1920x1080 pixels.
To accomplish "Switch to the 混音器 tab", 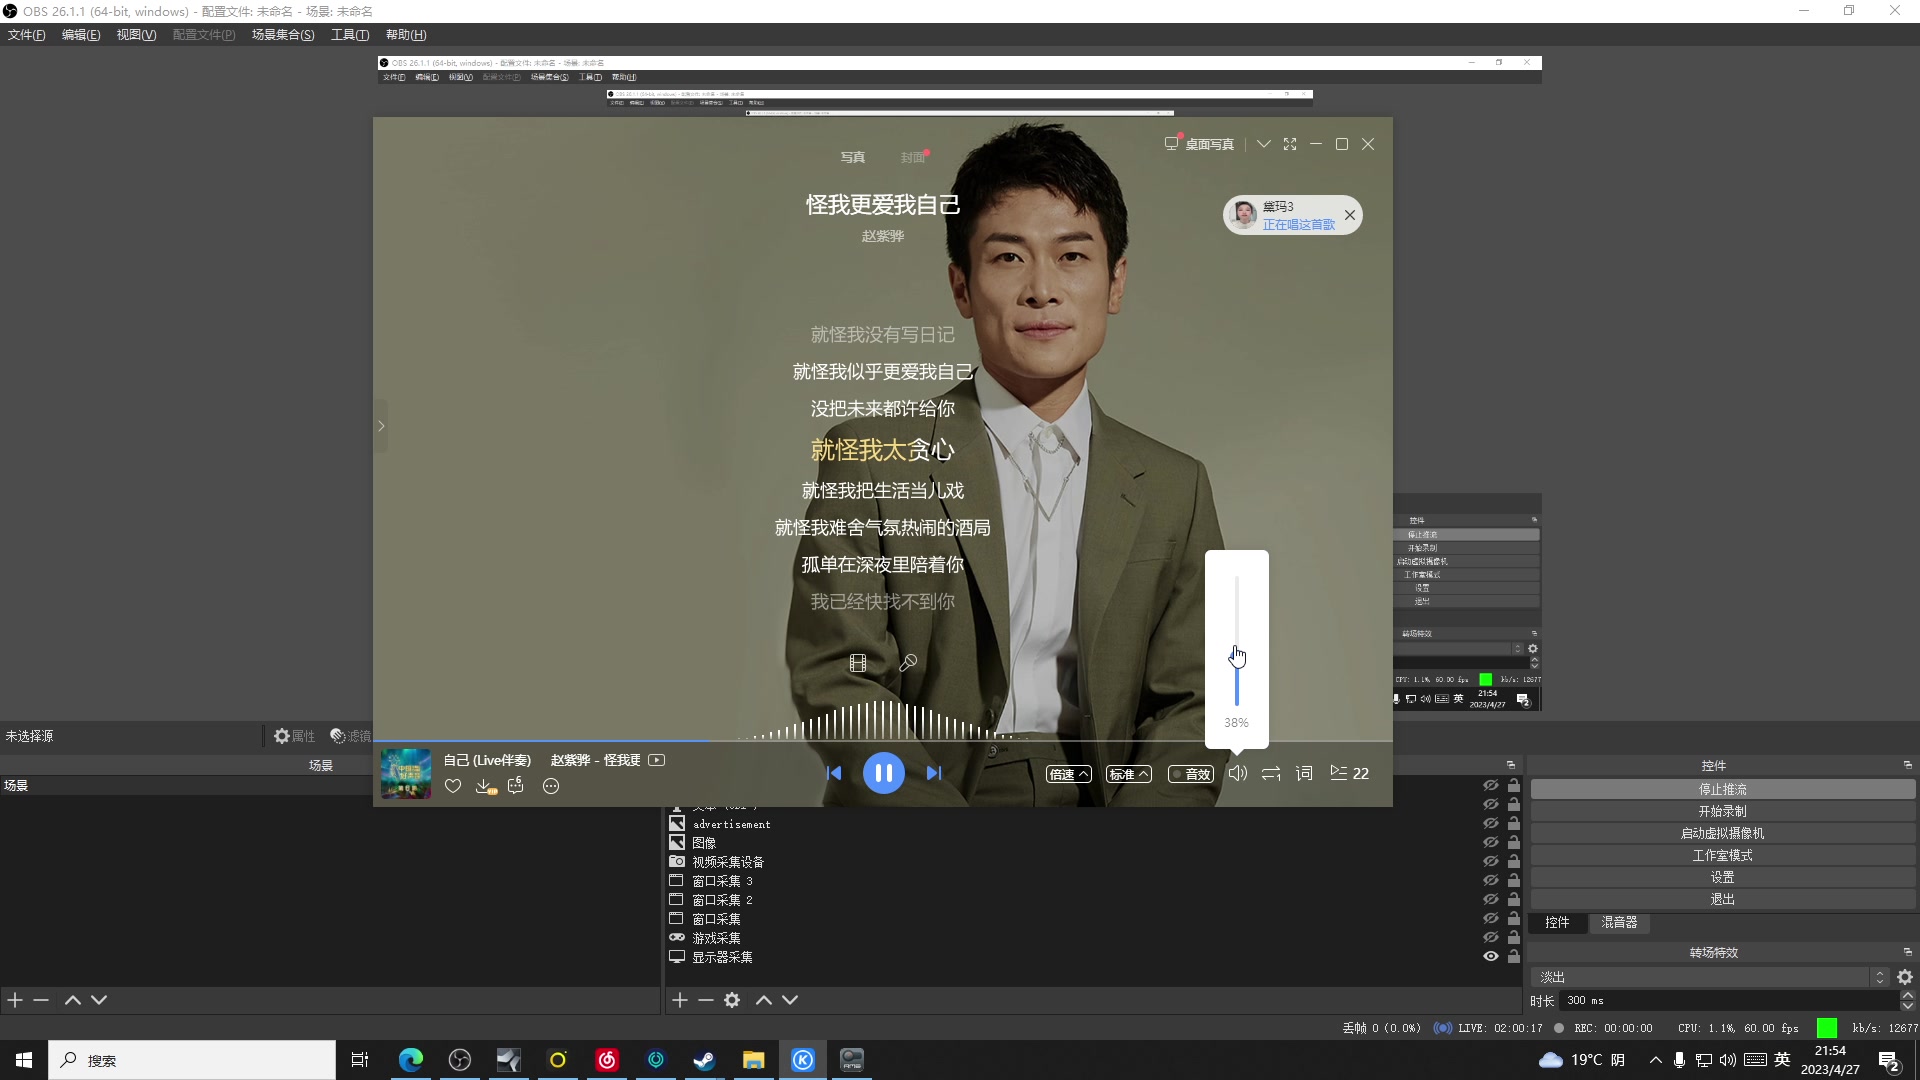I will [1619, 922].
